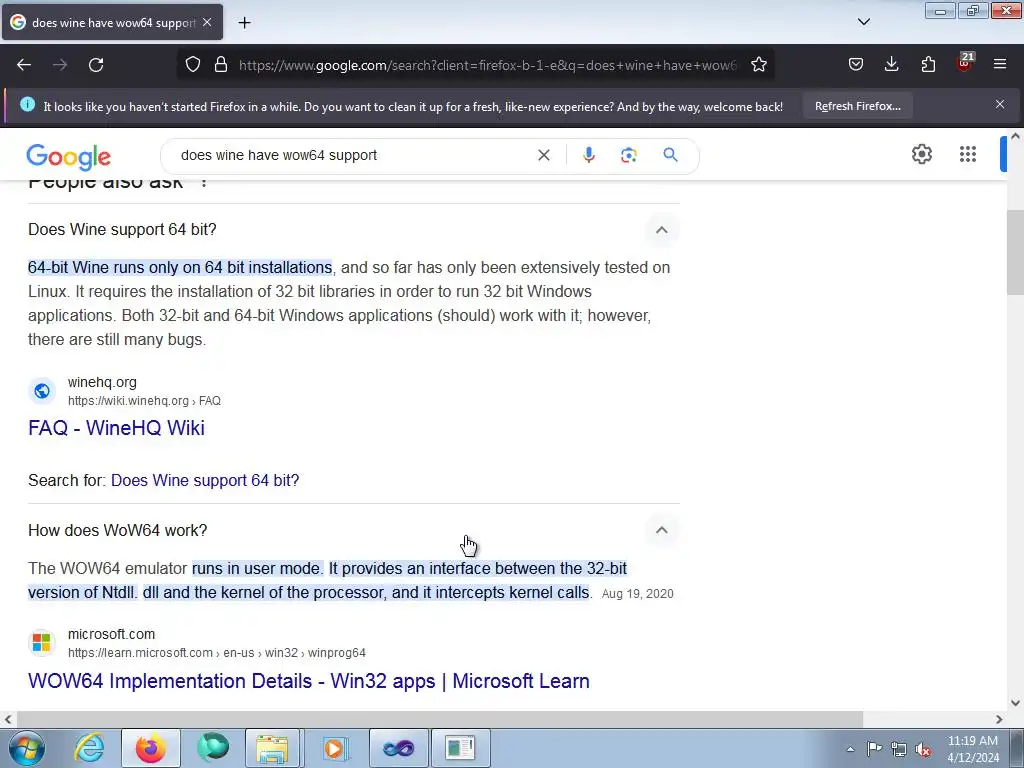This screenshot has width=1024, height=768.
Task: Click the scroll left arrow of horizontal scrollbar
Action: coord(8,719)
